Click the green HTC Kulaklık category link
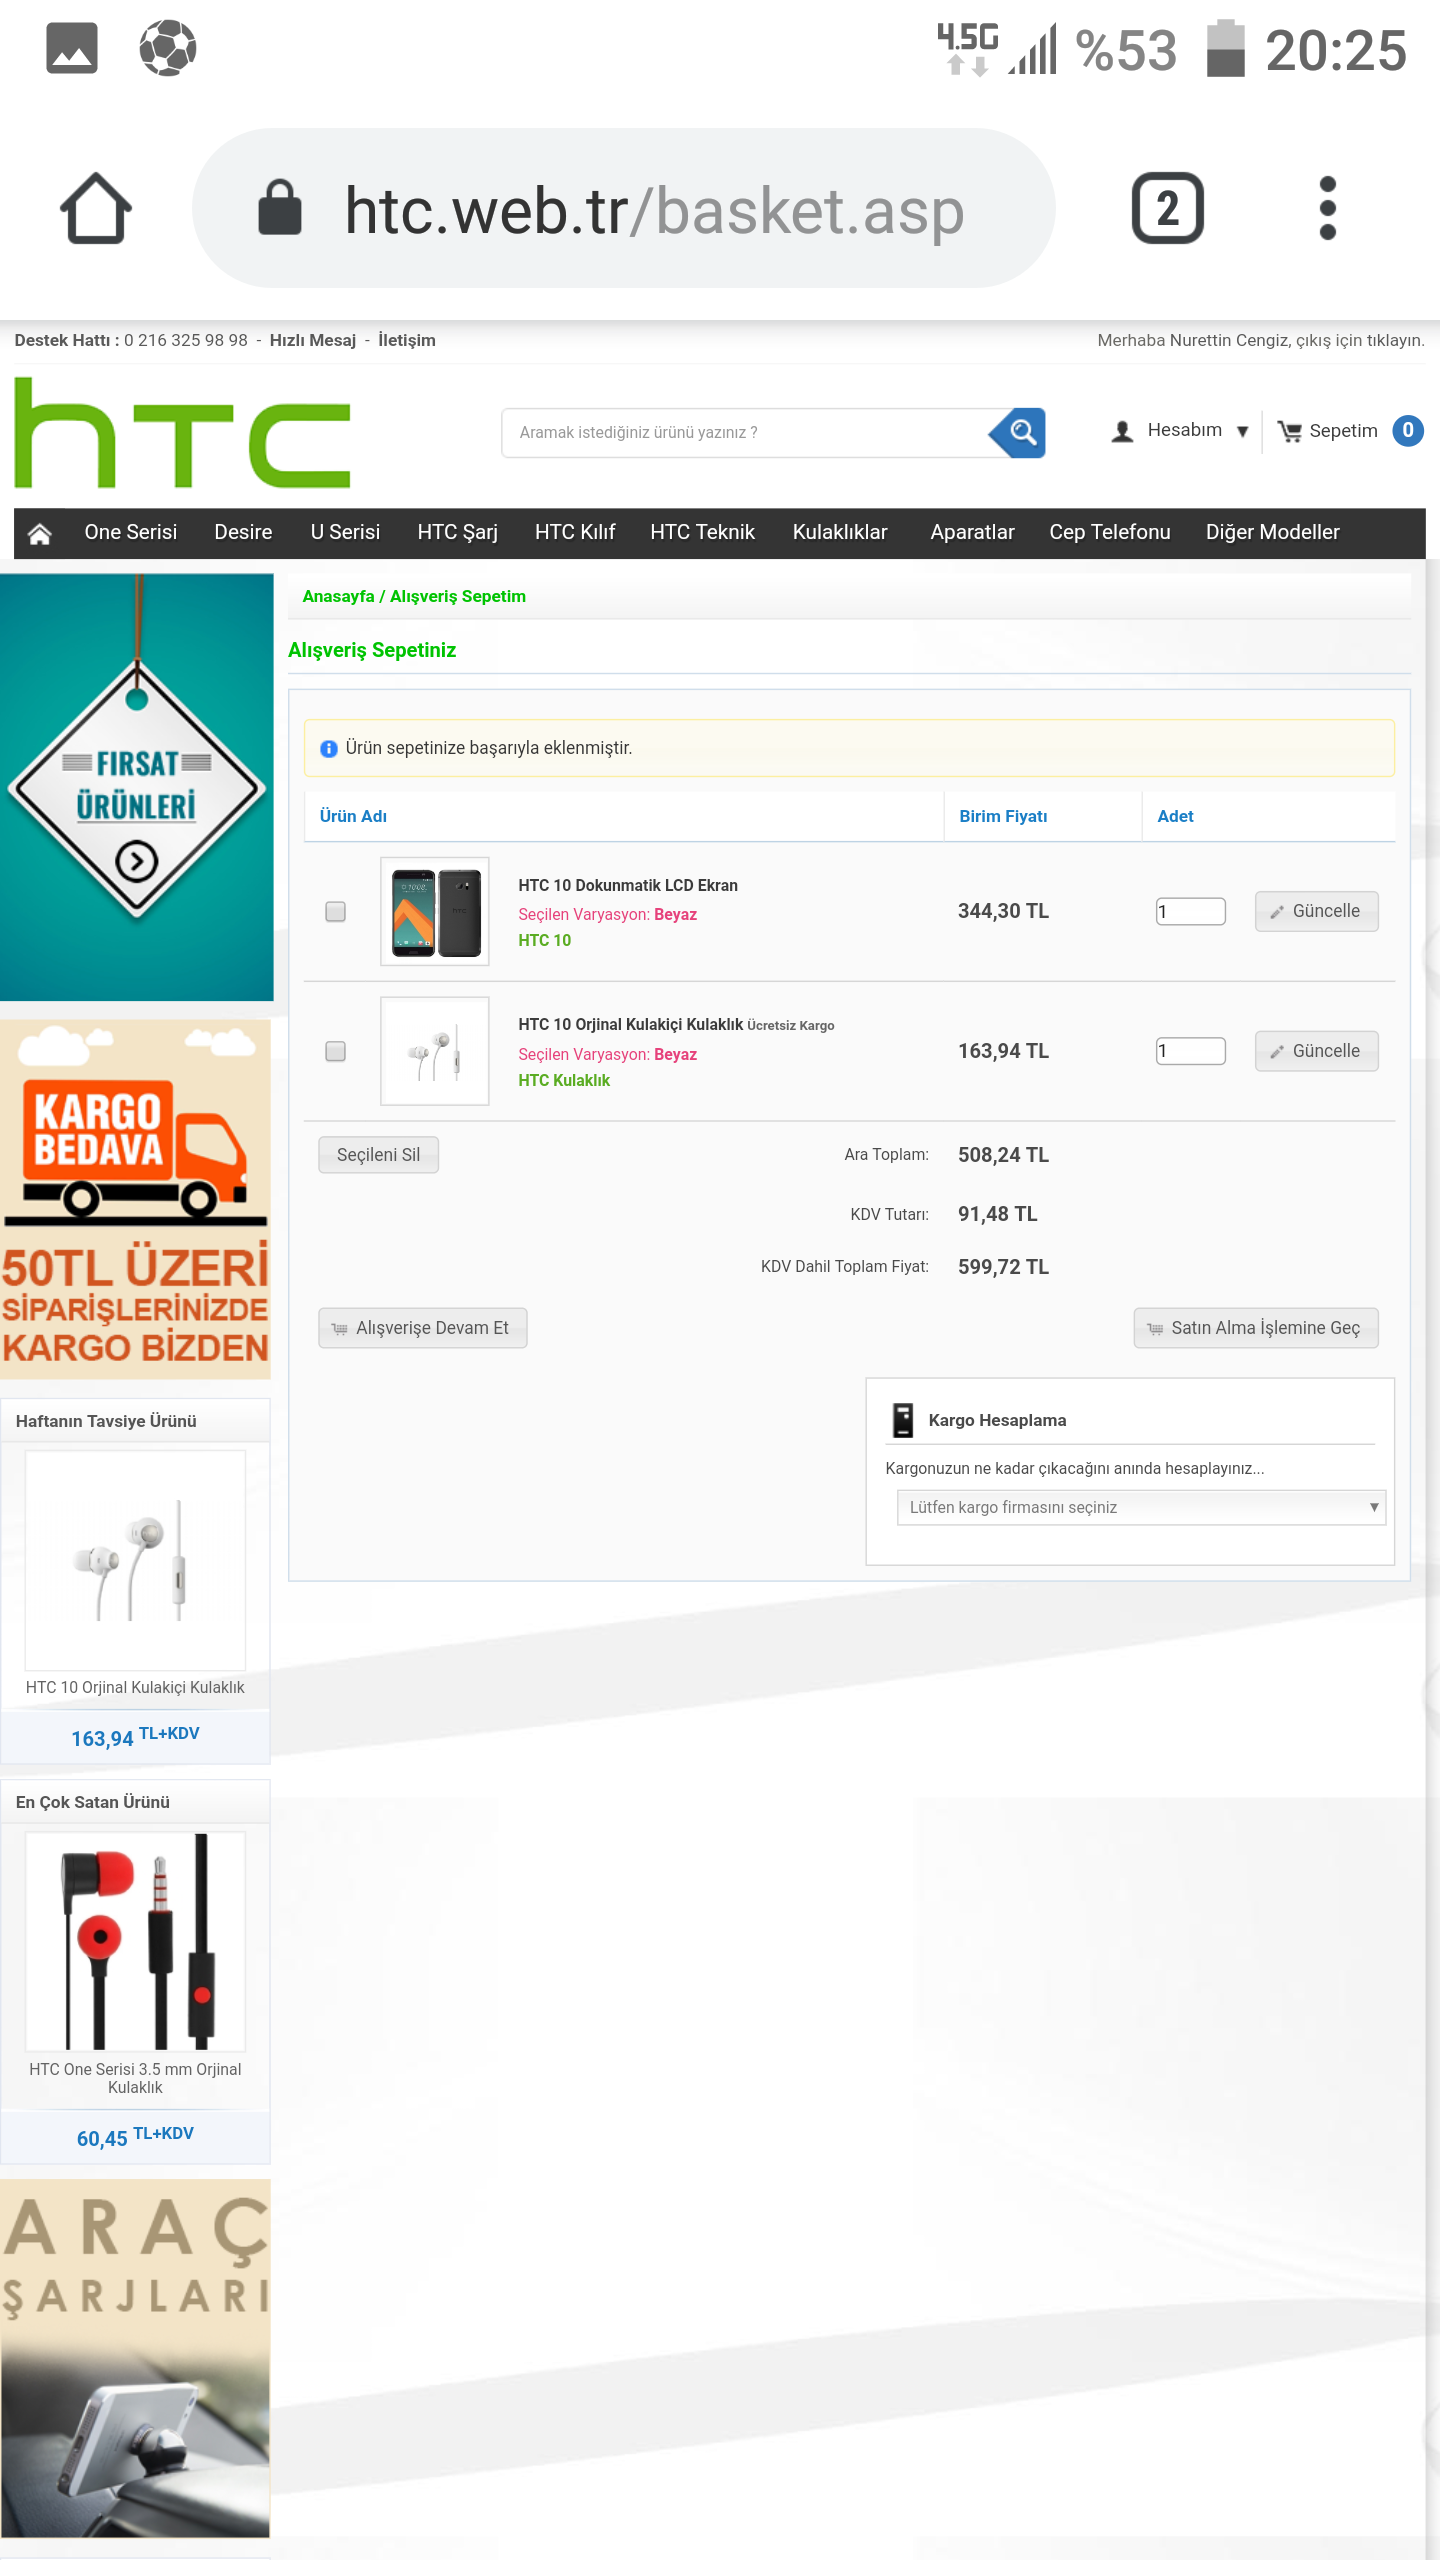Viewport: 1440px width, 2560px height. click(564, 1080)
